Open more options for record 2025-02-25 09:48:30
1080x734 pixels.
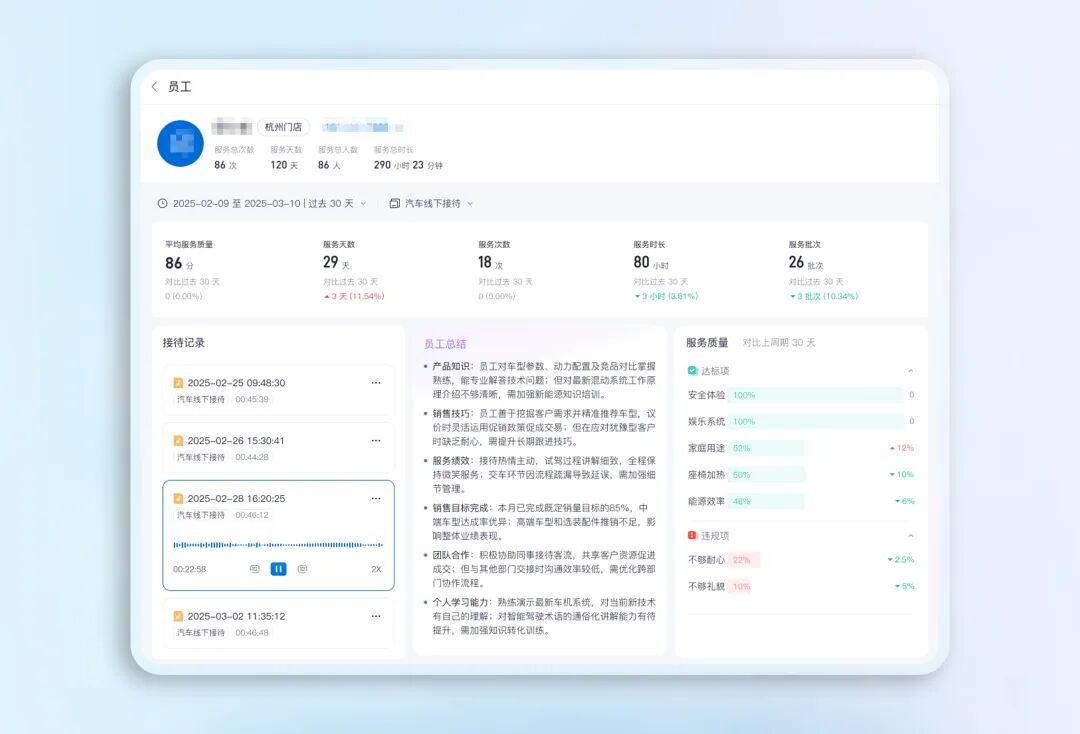pyautogui.click(x=376, y=383)
